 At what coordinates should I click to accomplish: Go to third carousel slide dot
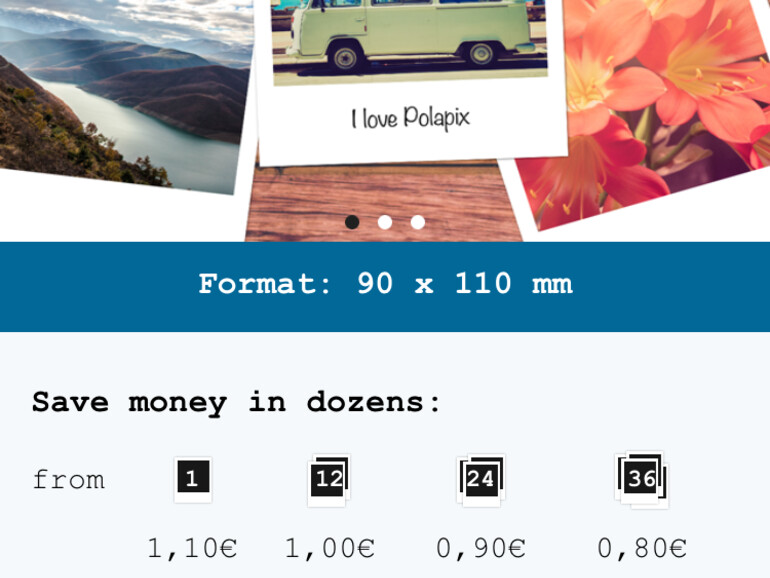tap(418, 222)
